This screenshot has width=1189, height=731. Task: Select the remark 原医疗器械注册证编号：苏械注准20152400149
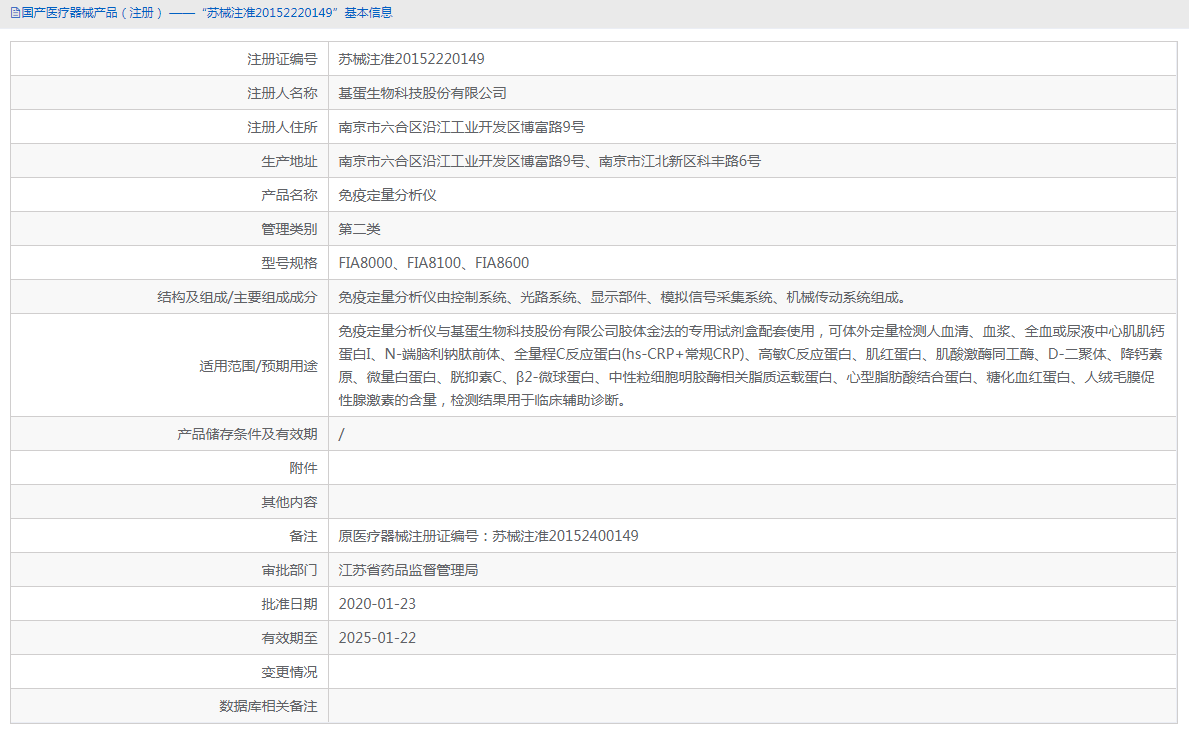488,536
